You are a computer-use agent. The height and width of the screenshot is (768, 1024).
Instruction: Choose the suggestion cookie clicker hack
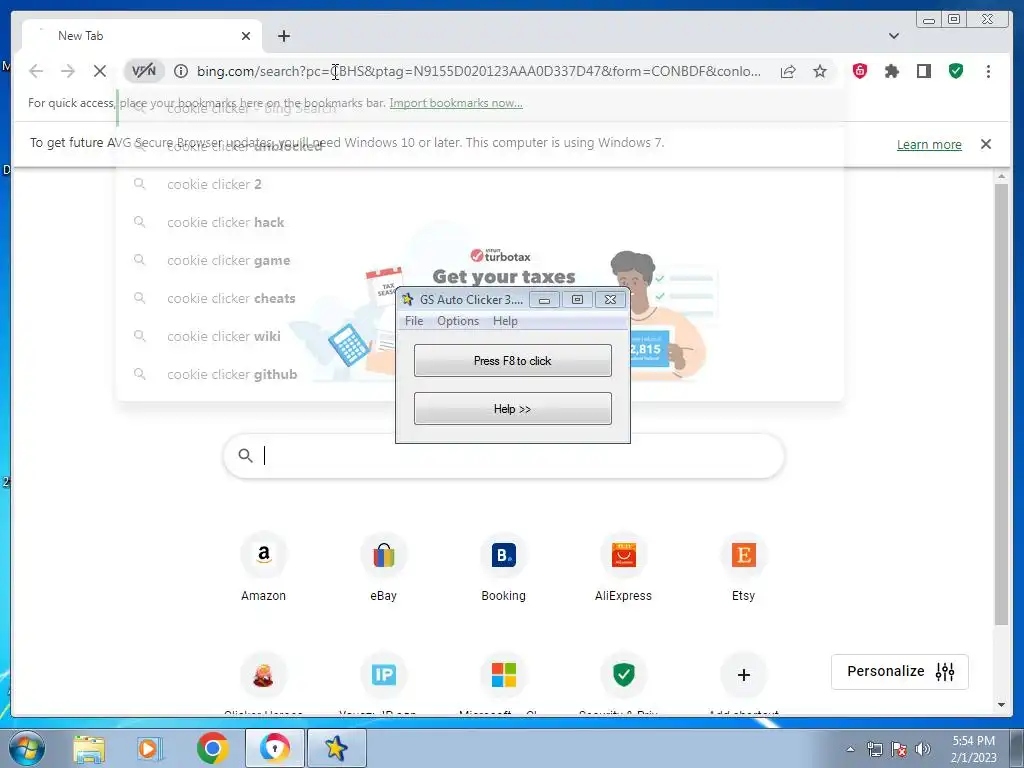click(479, 223)
